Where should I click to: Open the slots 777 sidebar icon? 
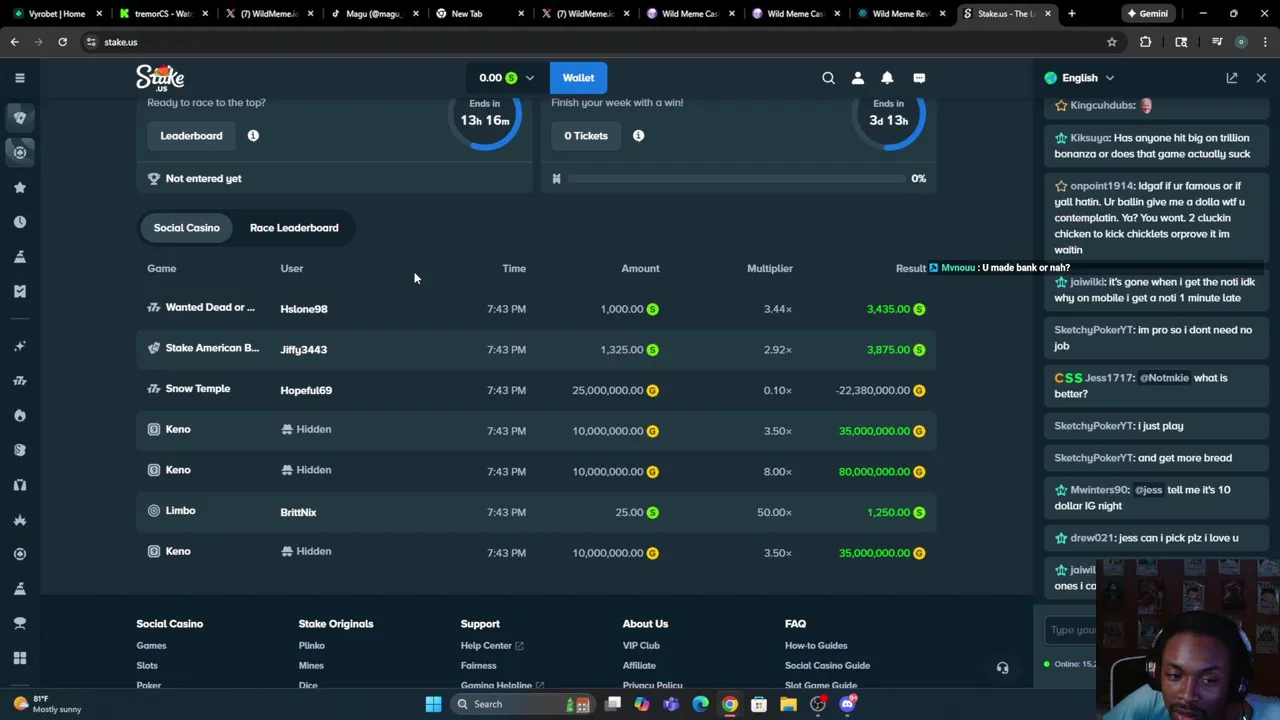pos(19,381)
